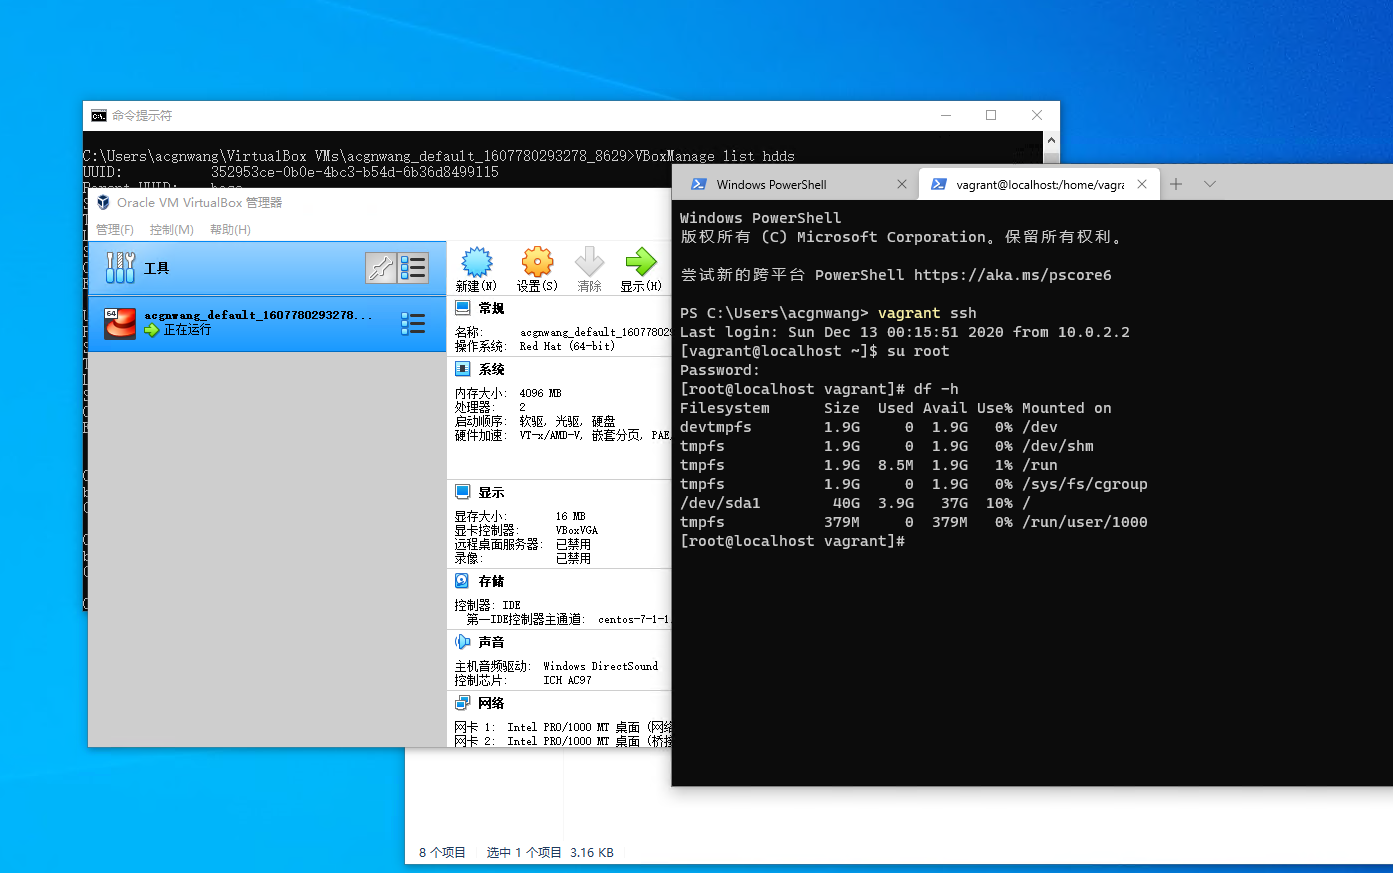This screenshot has width=1393, height=873.
Task: Open the 控制(M) menu in VirtualBox
Action: [x=171, y=229]
